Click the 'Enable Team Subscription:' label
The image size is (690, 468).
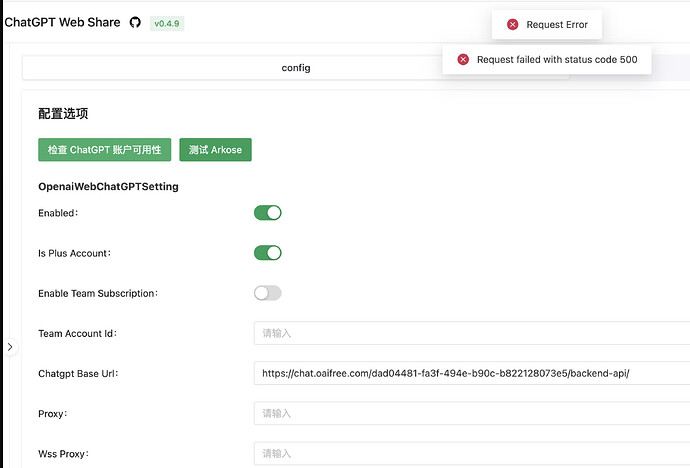click(98, 293)
